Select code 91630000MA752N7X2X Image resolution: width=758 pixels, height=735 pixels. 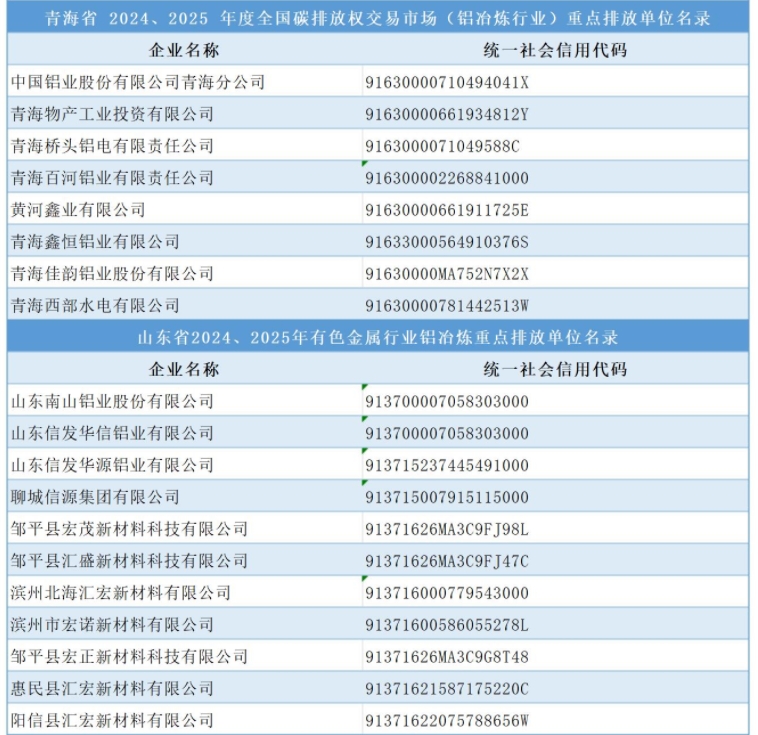tap(555, 273)
